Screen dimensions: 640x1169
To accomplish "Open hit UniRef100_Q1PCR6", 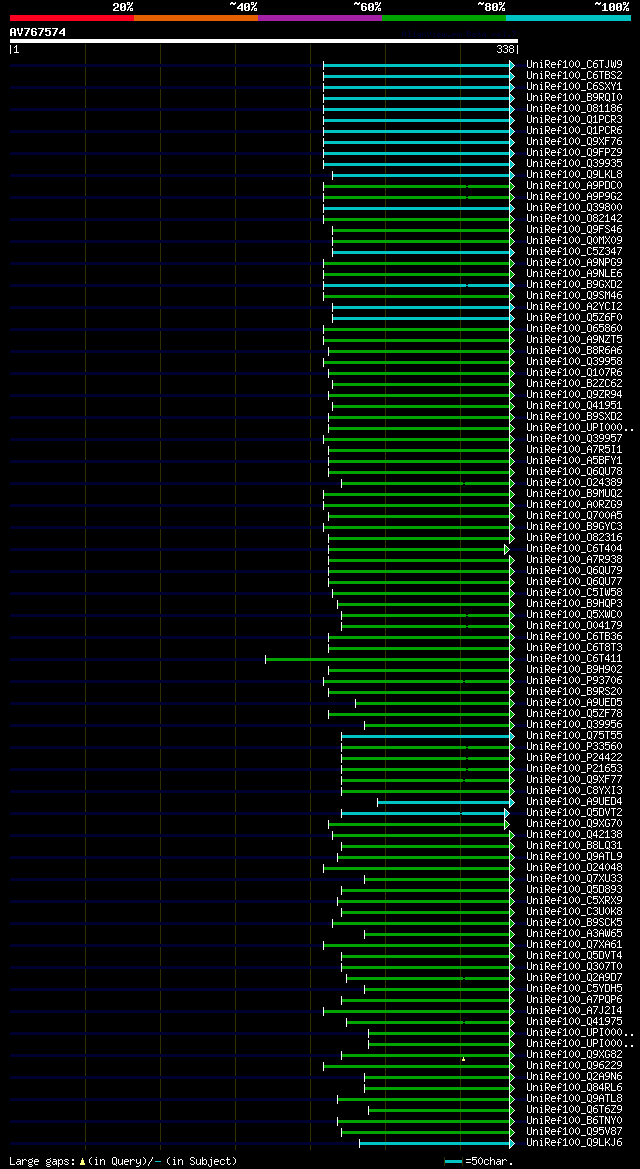I will (574, 130).
